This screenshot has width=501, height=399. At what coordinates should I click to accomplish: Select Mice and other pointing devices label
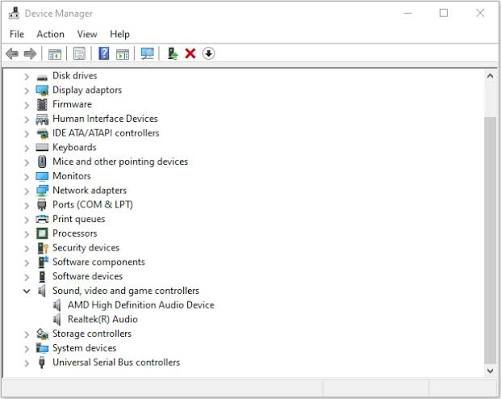coord(120,162)
